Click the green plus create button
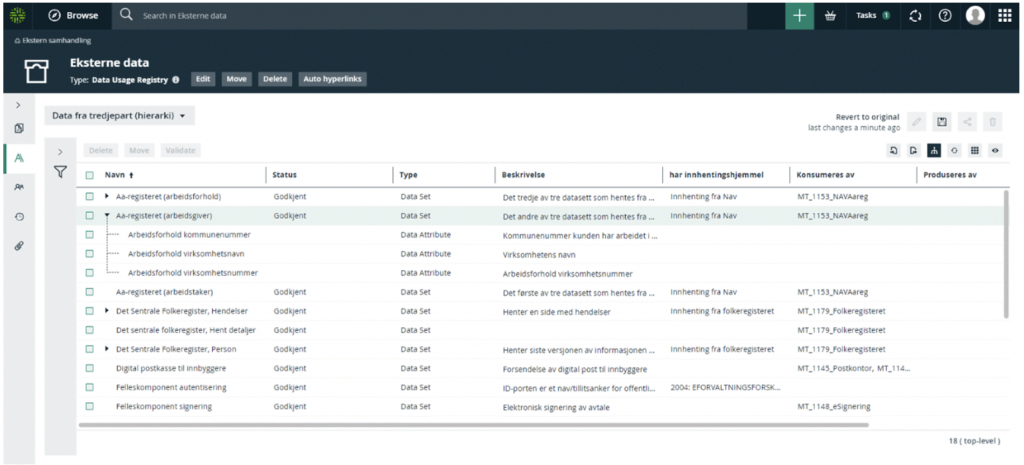This screenshot has height=465, width=1024. click(x=799, y=16)
